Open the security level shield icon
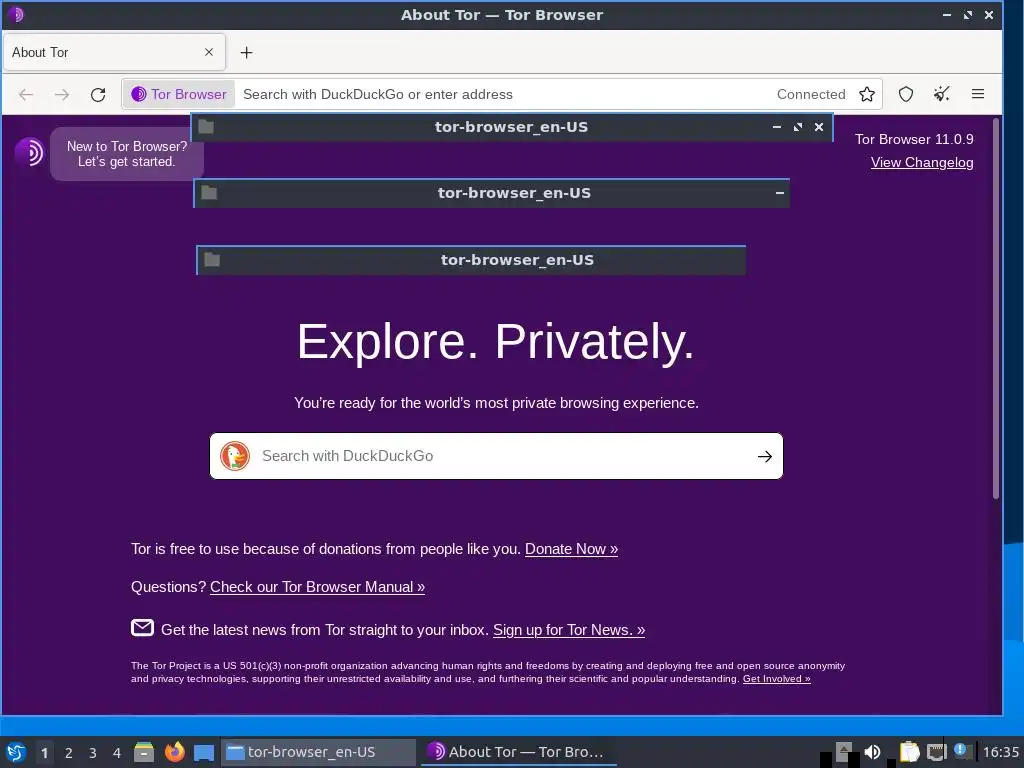 point(906,95)
